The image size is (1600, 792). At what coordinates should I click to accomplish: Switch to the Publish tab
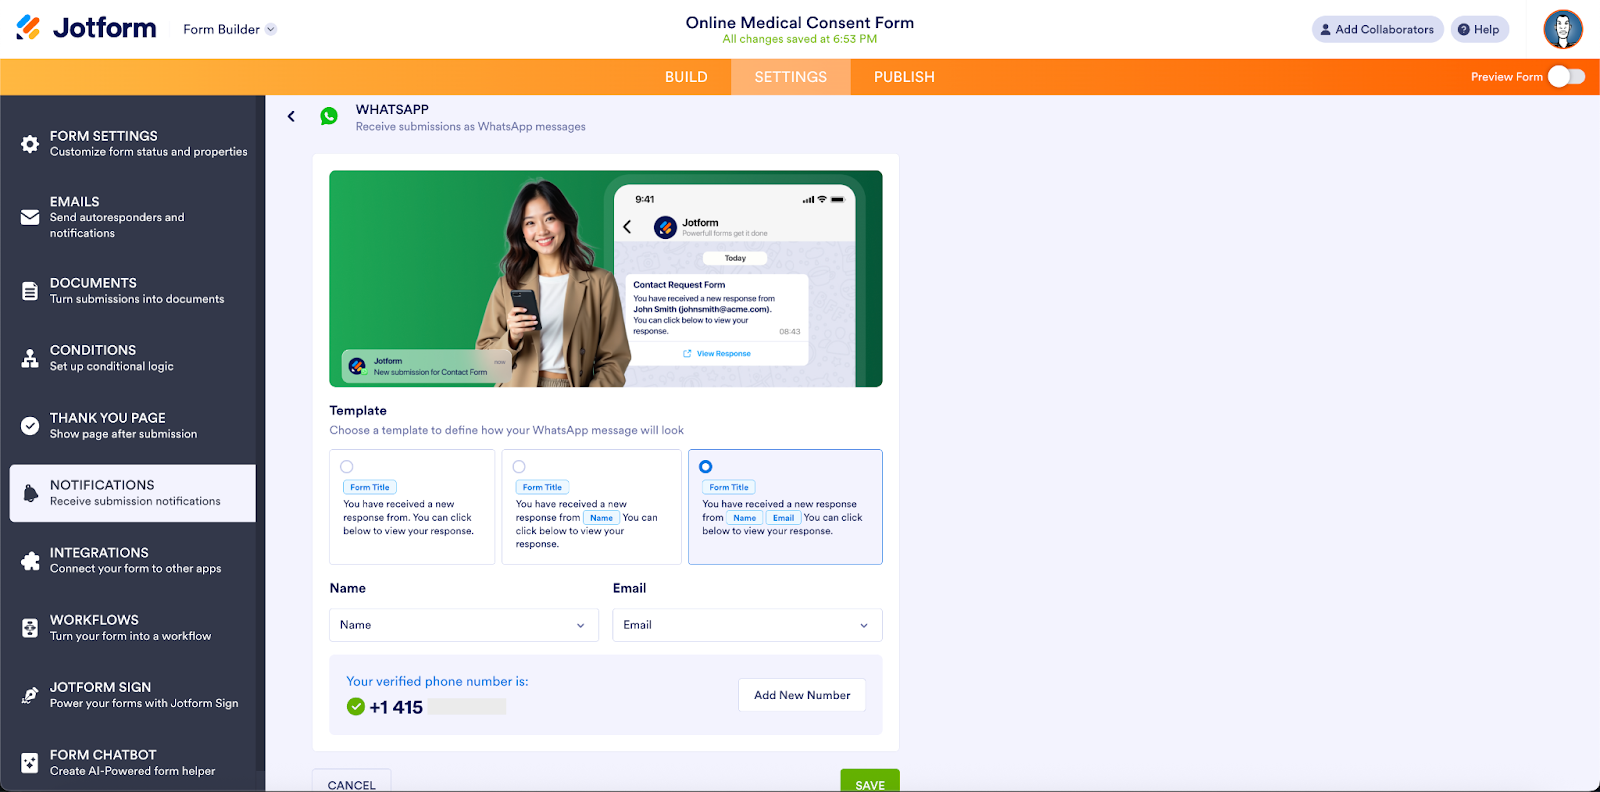(x=904, y=77)
